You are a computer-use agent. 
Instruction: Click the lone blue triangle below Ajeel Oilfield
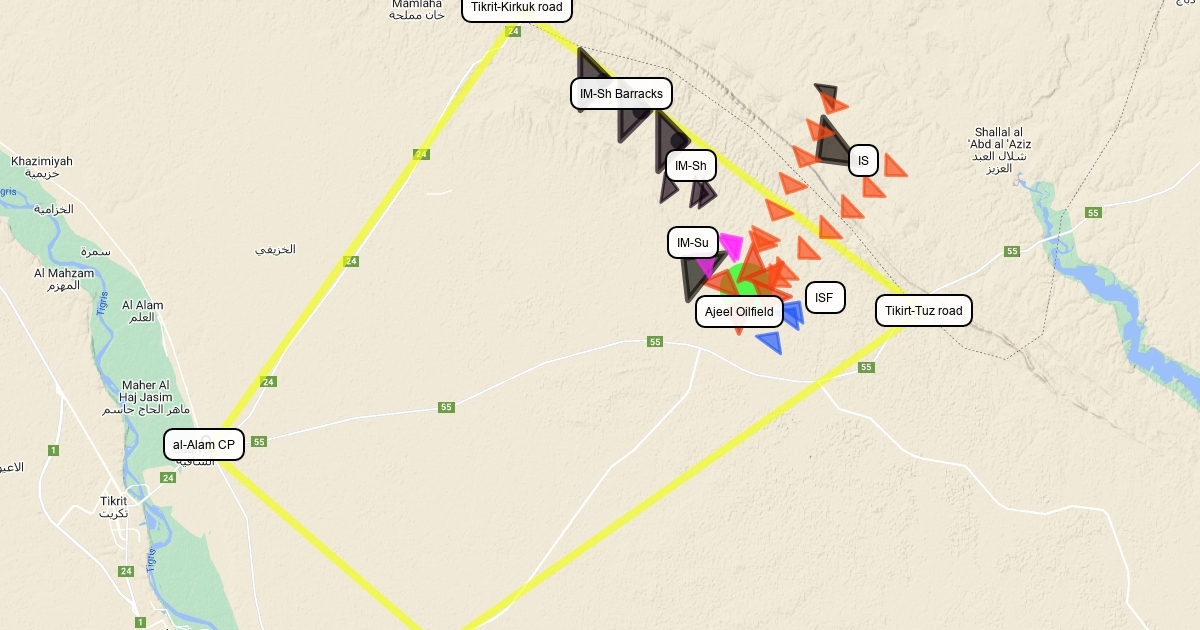tap(770, 342)
